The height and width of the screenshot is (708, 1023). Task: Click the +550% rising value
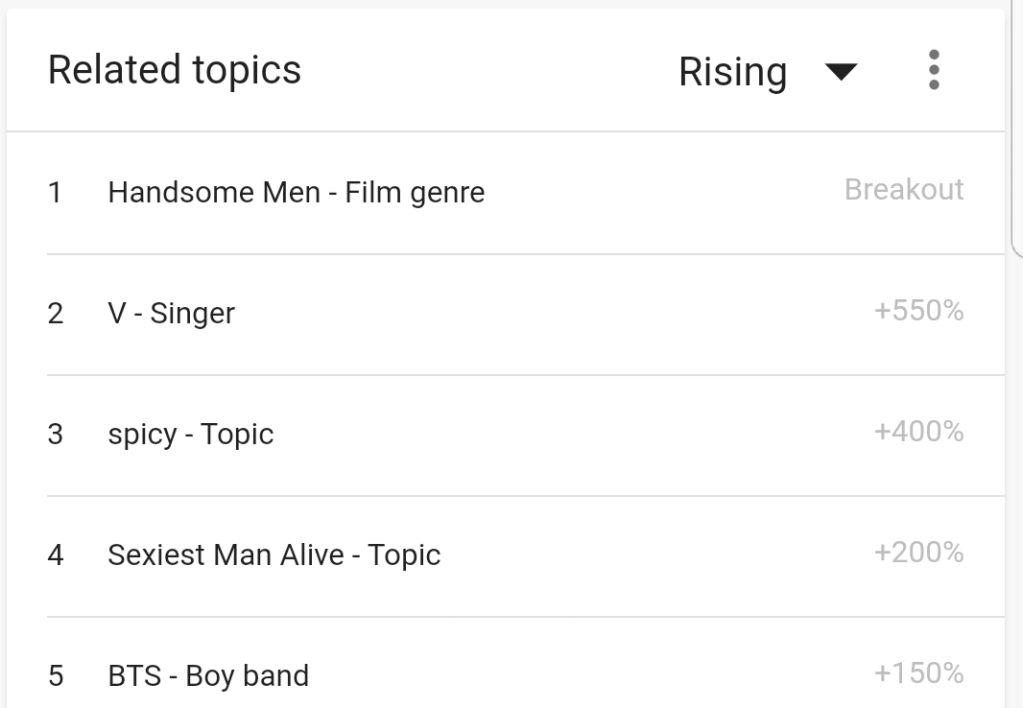click(918, 311)
